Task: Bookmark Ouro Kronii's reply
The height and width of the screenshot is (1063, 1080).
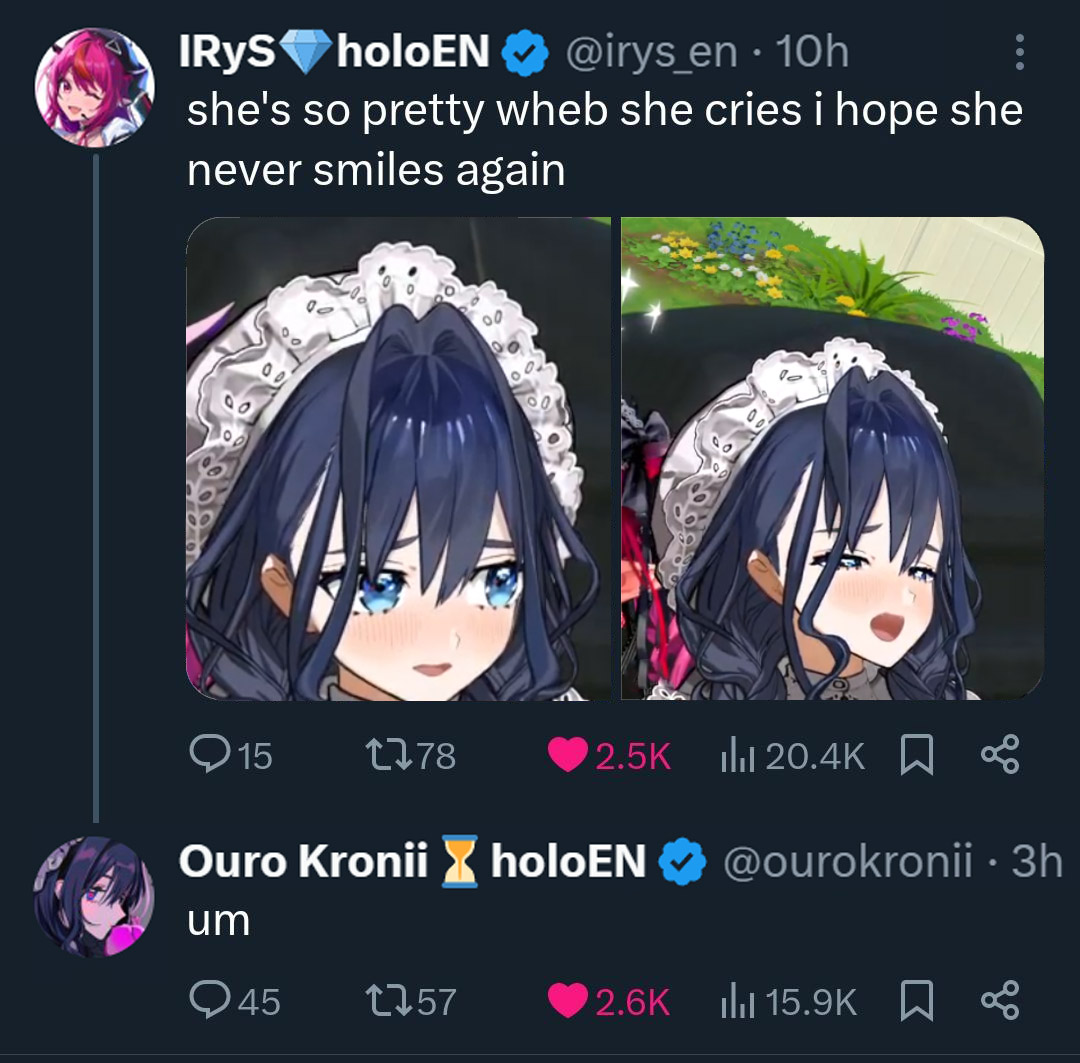Action: coord(917,1000)
